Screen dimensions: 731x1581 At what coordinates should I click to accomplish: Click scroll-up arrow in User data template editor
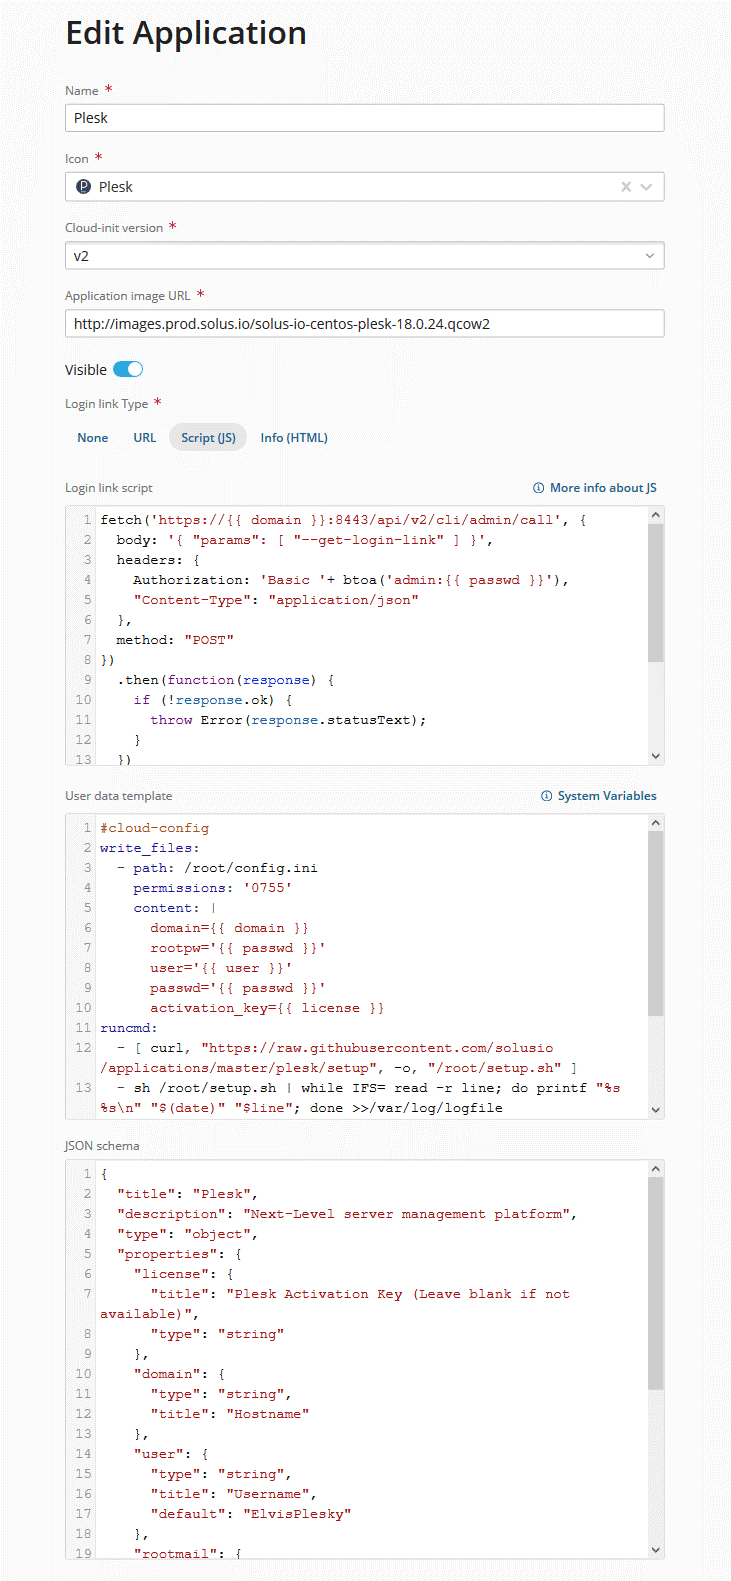656,823
